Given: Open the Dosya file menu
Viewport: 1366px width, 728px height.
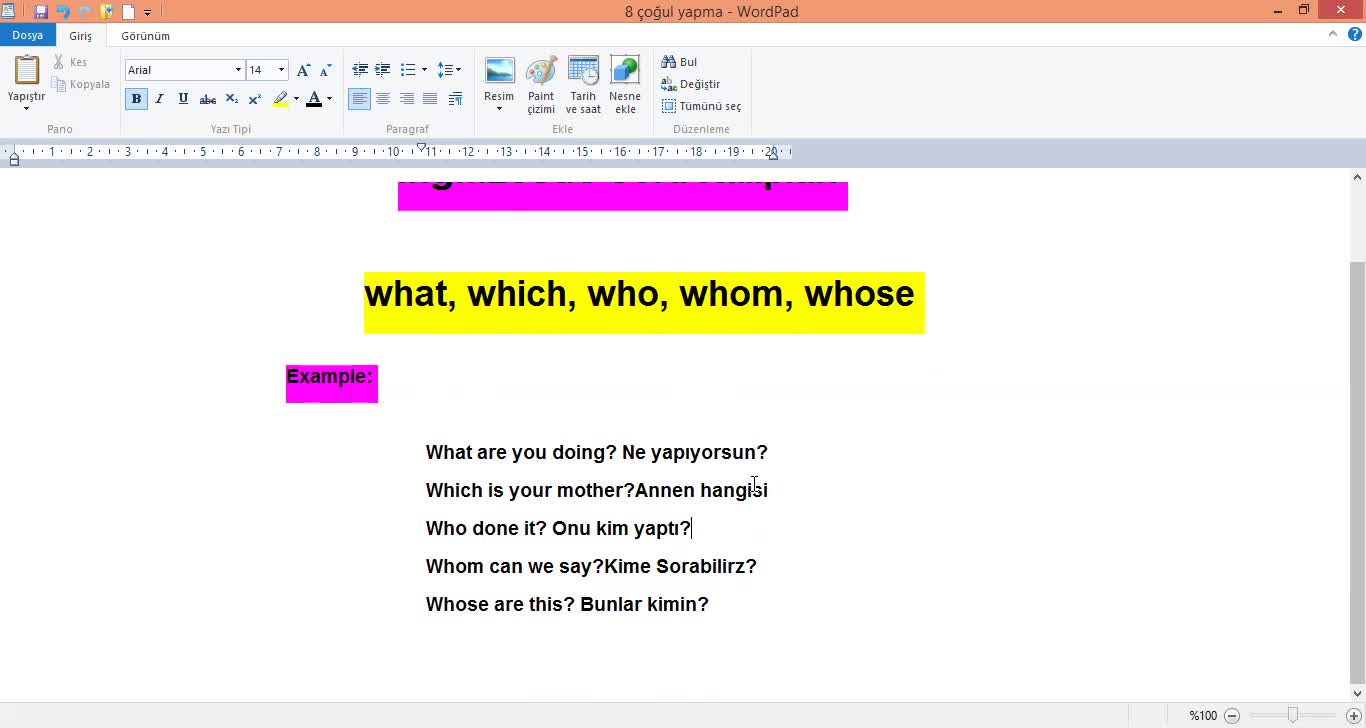Looking at the screenshot, I should pyautogui.click(x=28, y=35).
